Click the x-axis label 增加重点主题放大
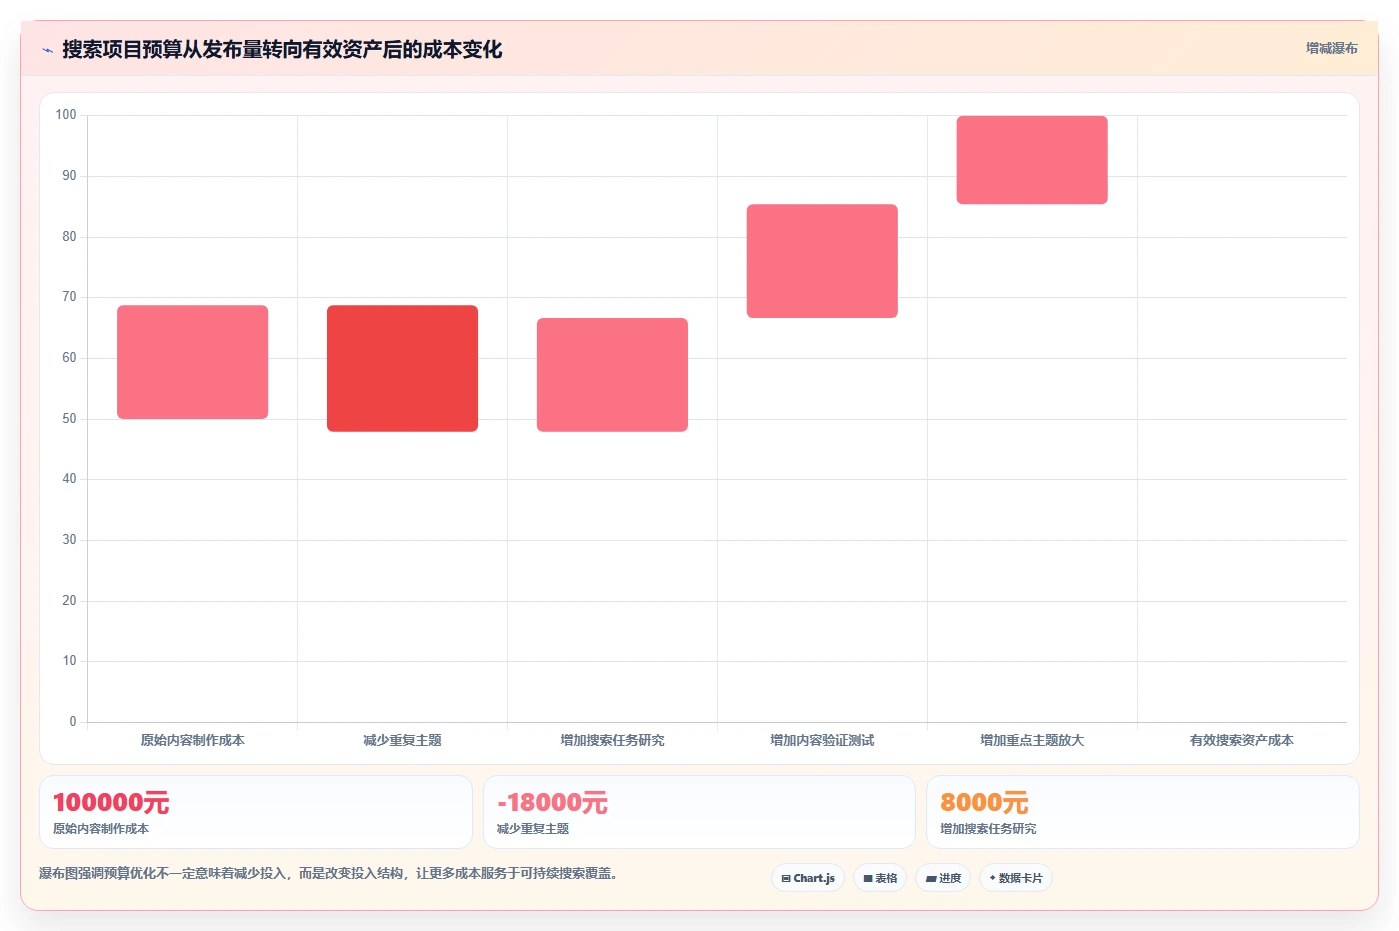 [1032, 740]
